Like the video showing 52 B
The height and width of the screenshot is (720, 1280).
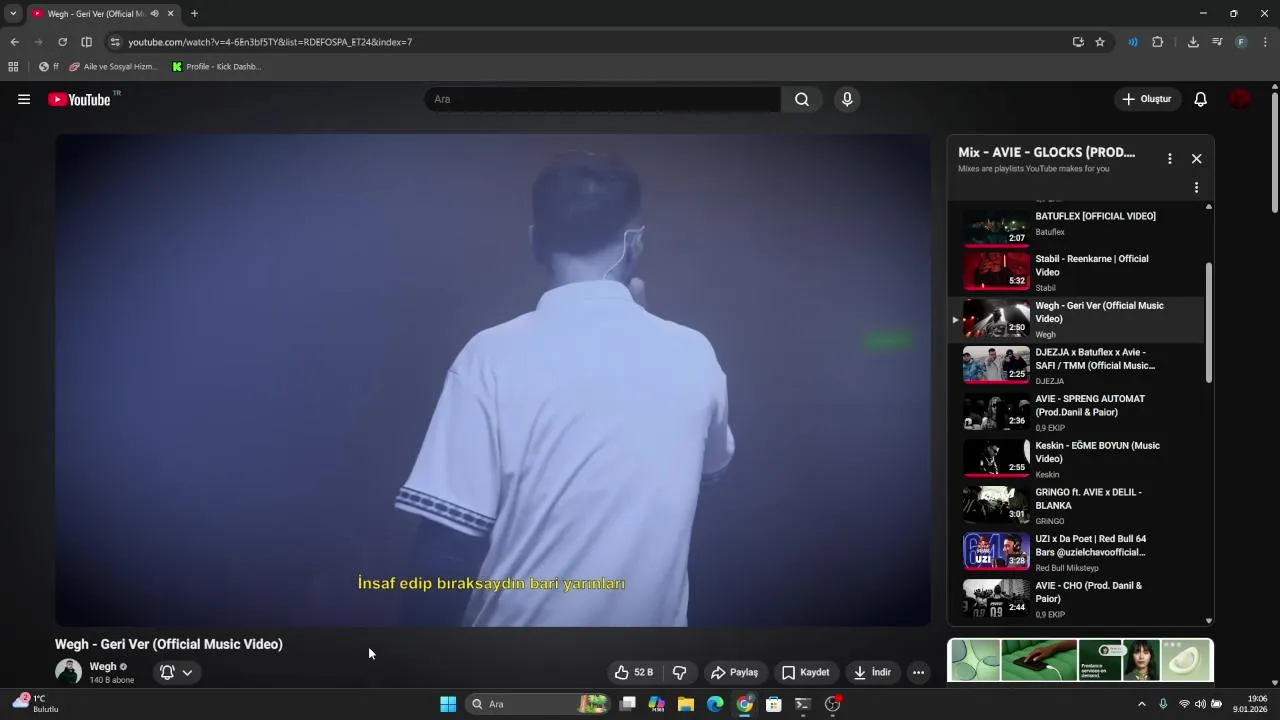[634, 672]
